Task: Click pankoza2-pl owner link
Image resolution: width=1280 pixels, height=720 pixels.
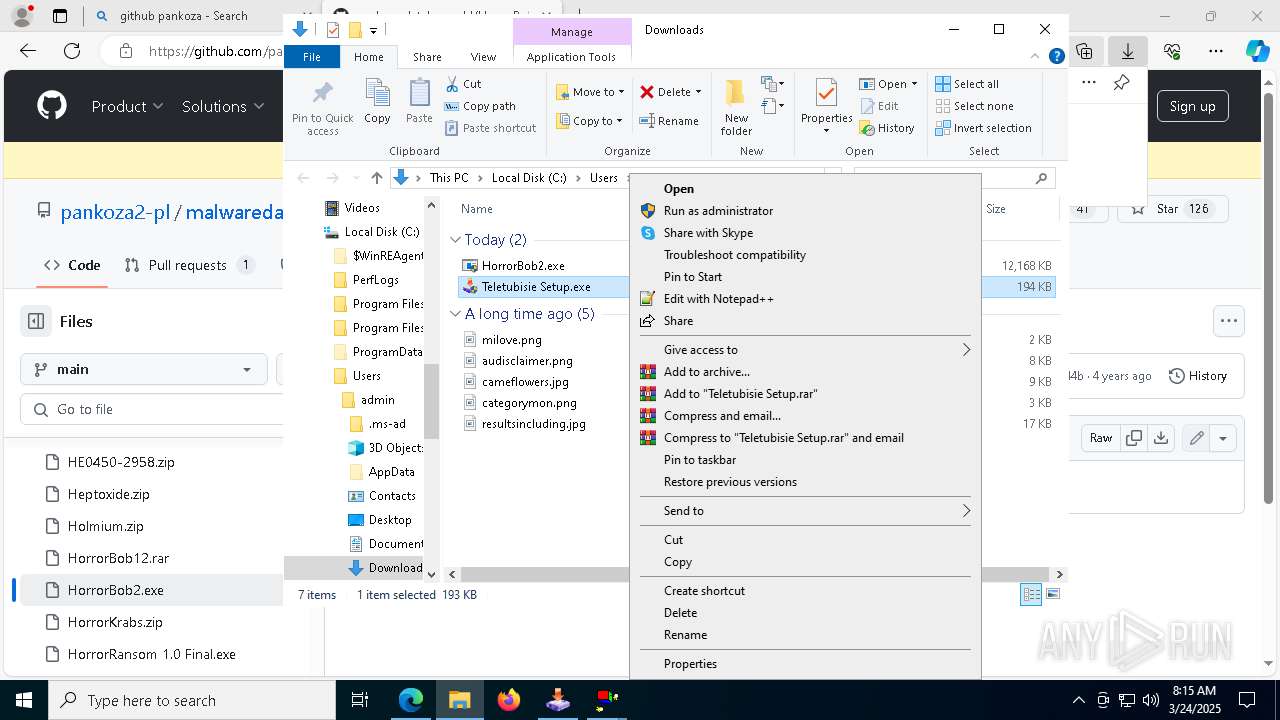Action: coord(115,212)
